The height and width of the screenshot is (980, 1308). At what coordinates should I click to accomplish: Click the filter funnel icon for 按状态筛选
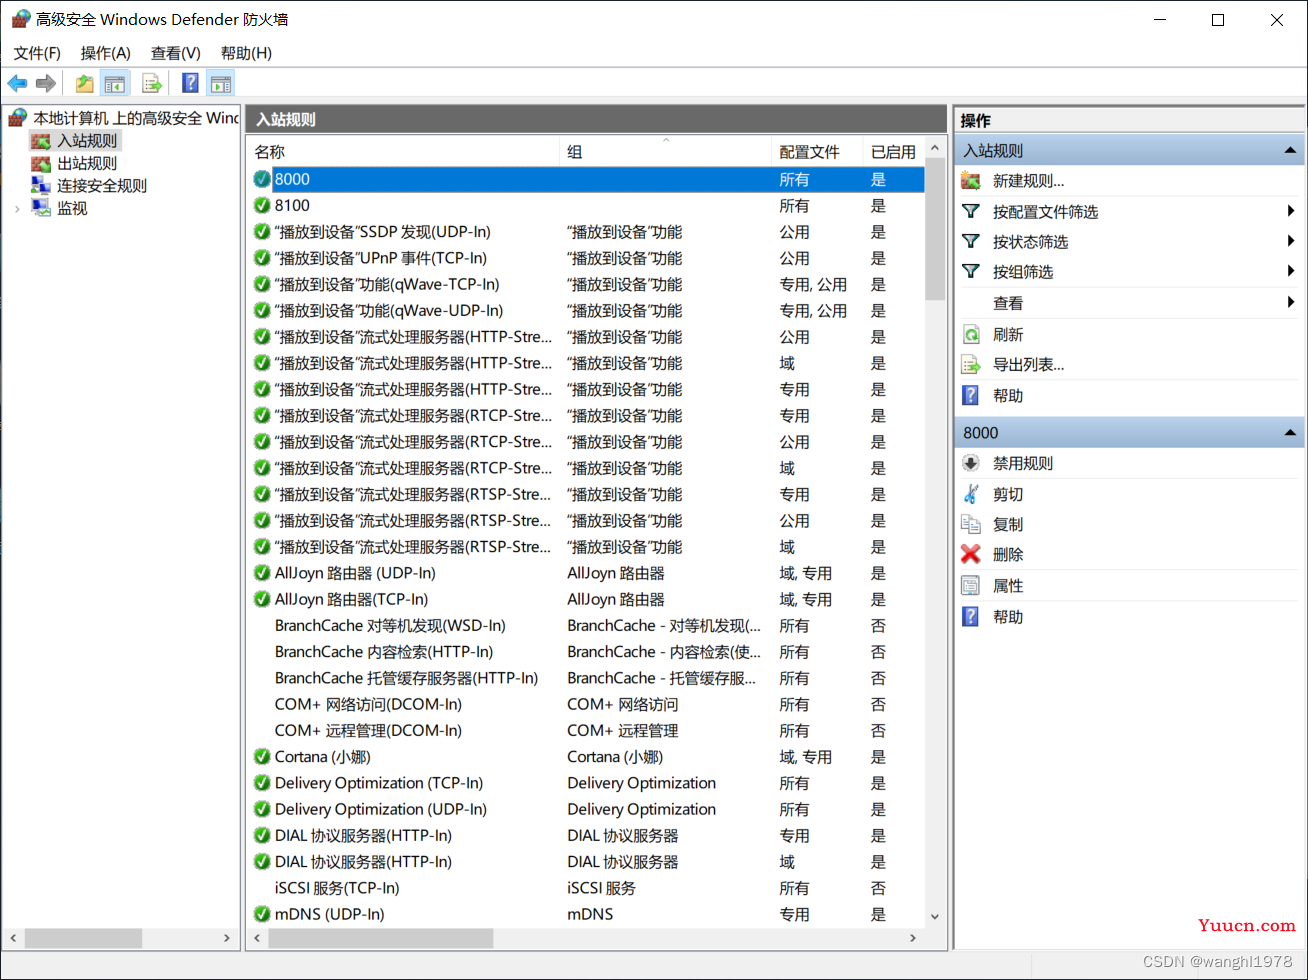pyautogui.click(x=971, y=242)
